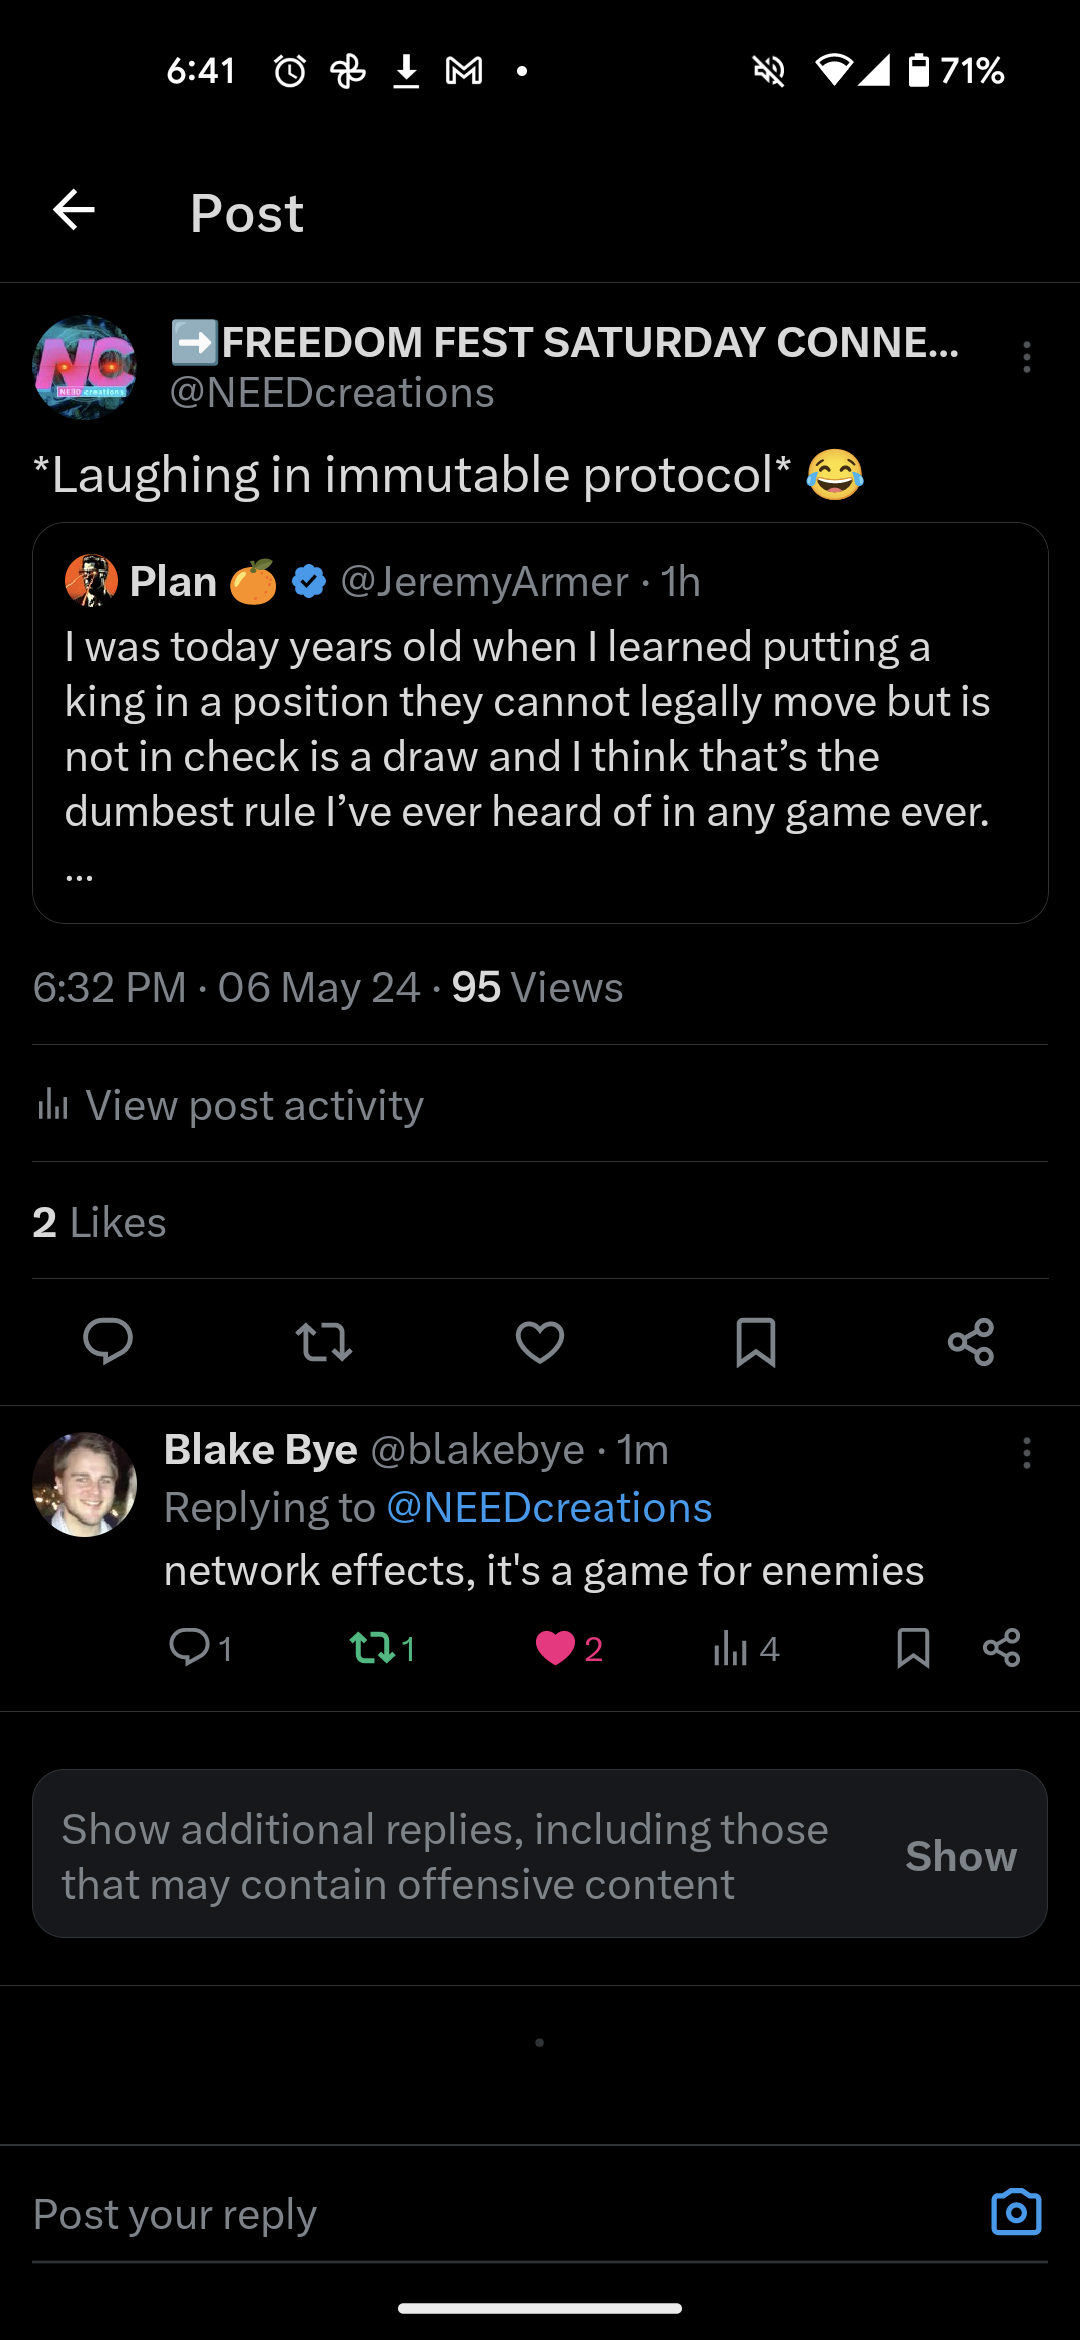Open Blake Bye reply's three-dot menu
Image resolution: width=1080 pixels, height=2340 pixels.
(1027, 1453)
